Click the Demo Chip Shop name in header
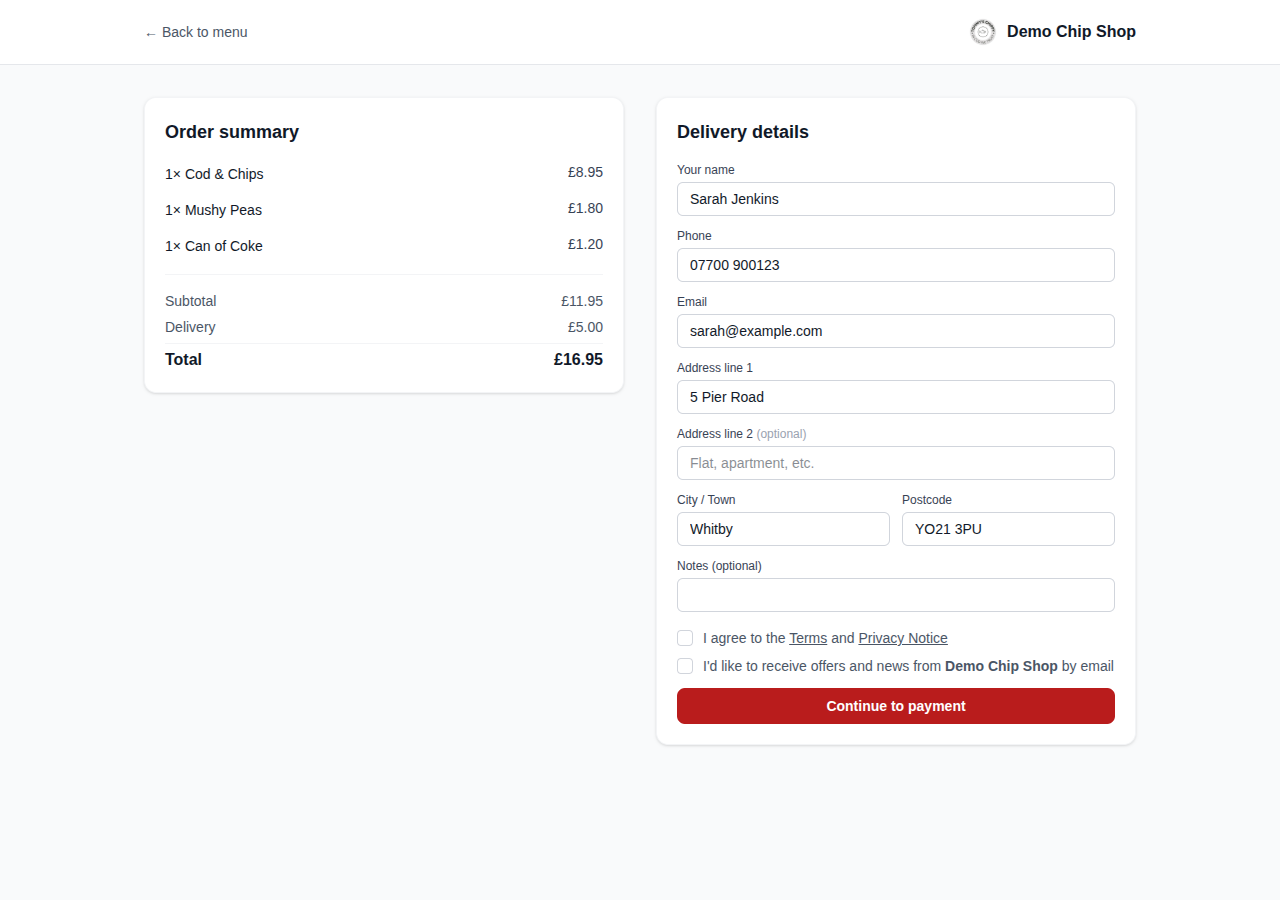Viewport: 1280px width, 900px height. click(x=1071, y=32)
